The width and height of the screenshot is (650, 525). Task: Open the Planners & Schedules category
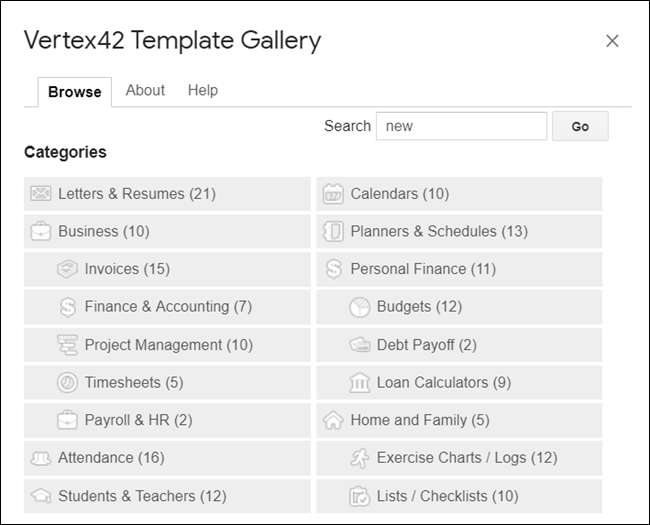click(438, 231)
